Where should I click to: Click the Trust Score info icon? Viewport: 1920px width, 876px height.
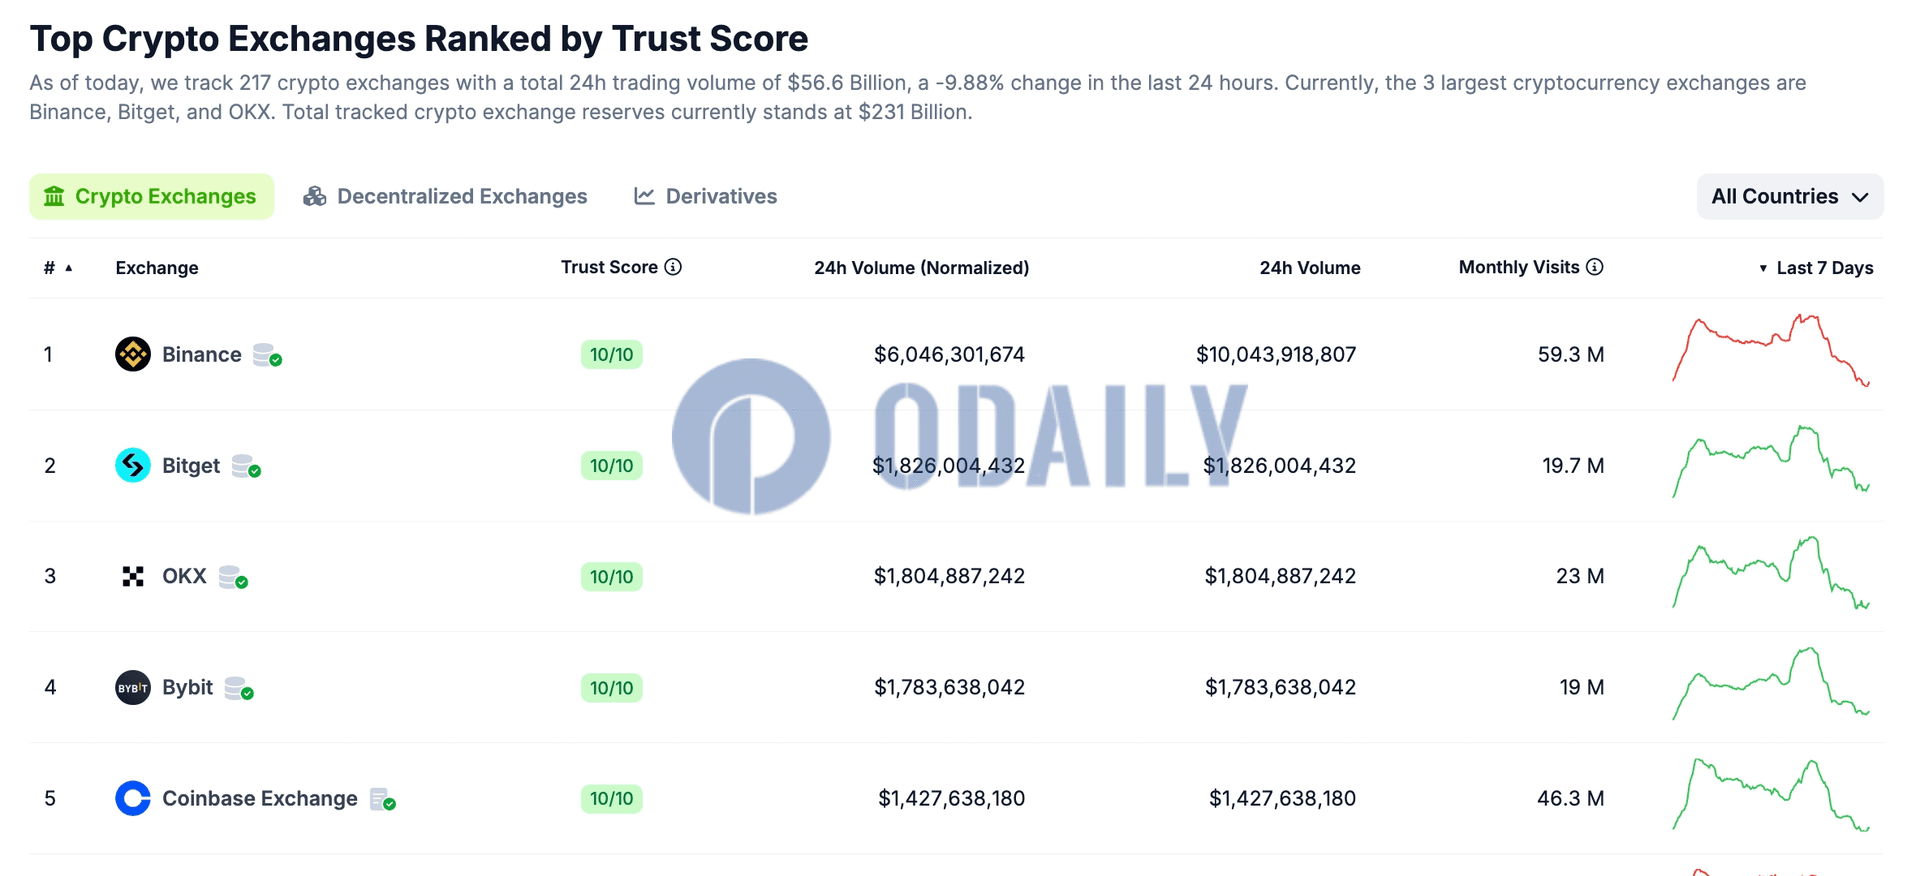673,267
